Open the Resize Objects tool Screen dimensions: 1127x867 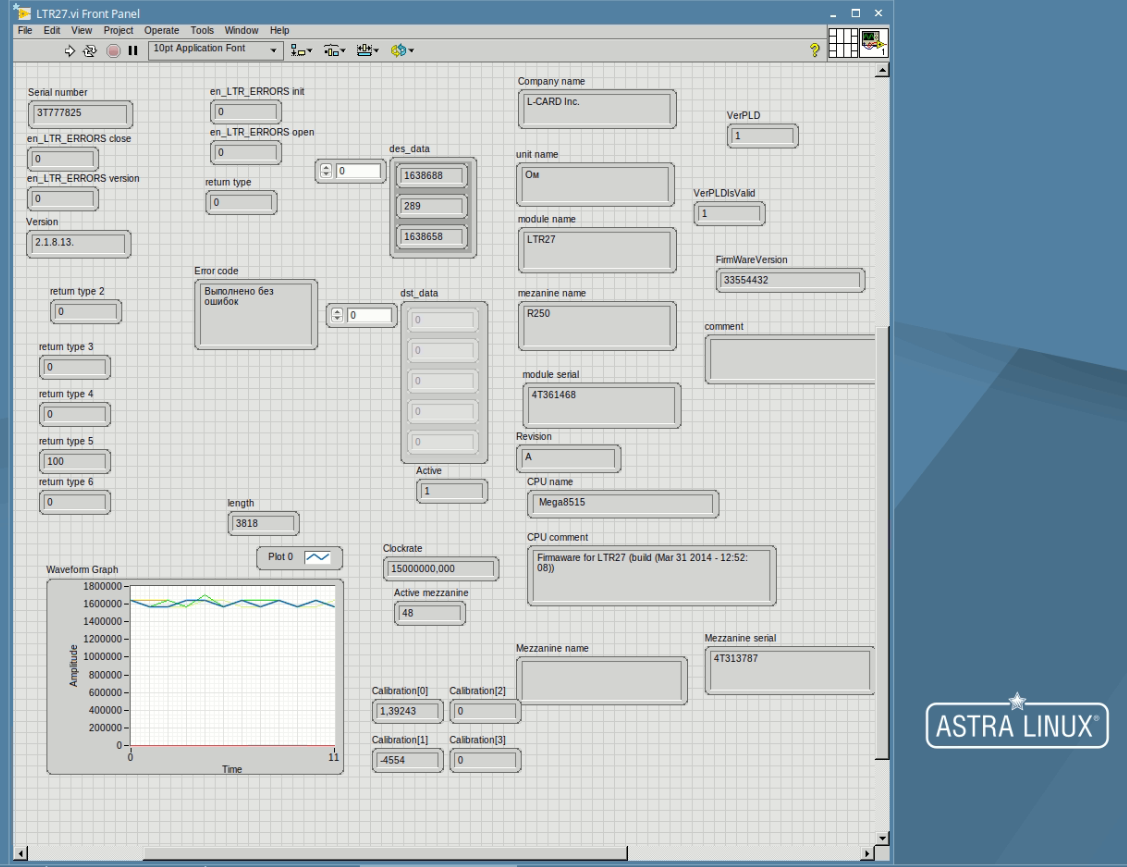tap(367, 50)
